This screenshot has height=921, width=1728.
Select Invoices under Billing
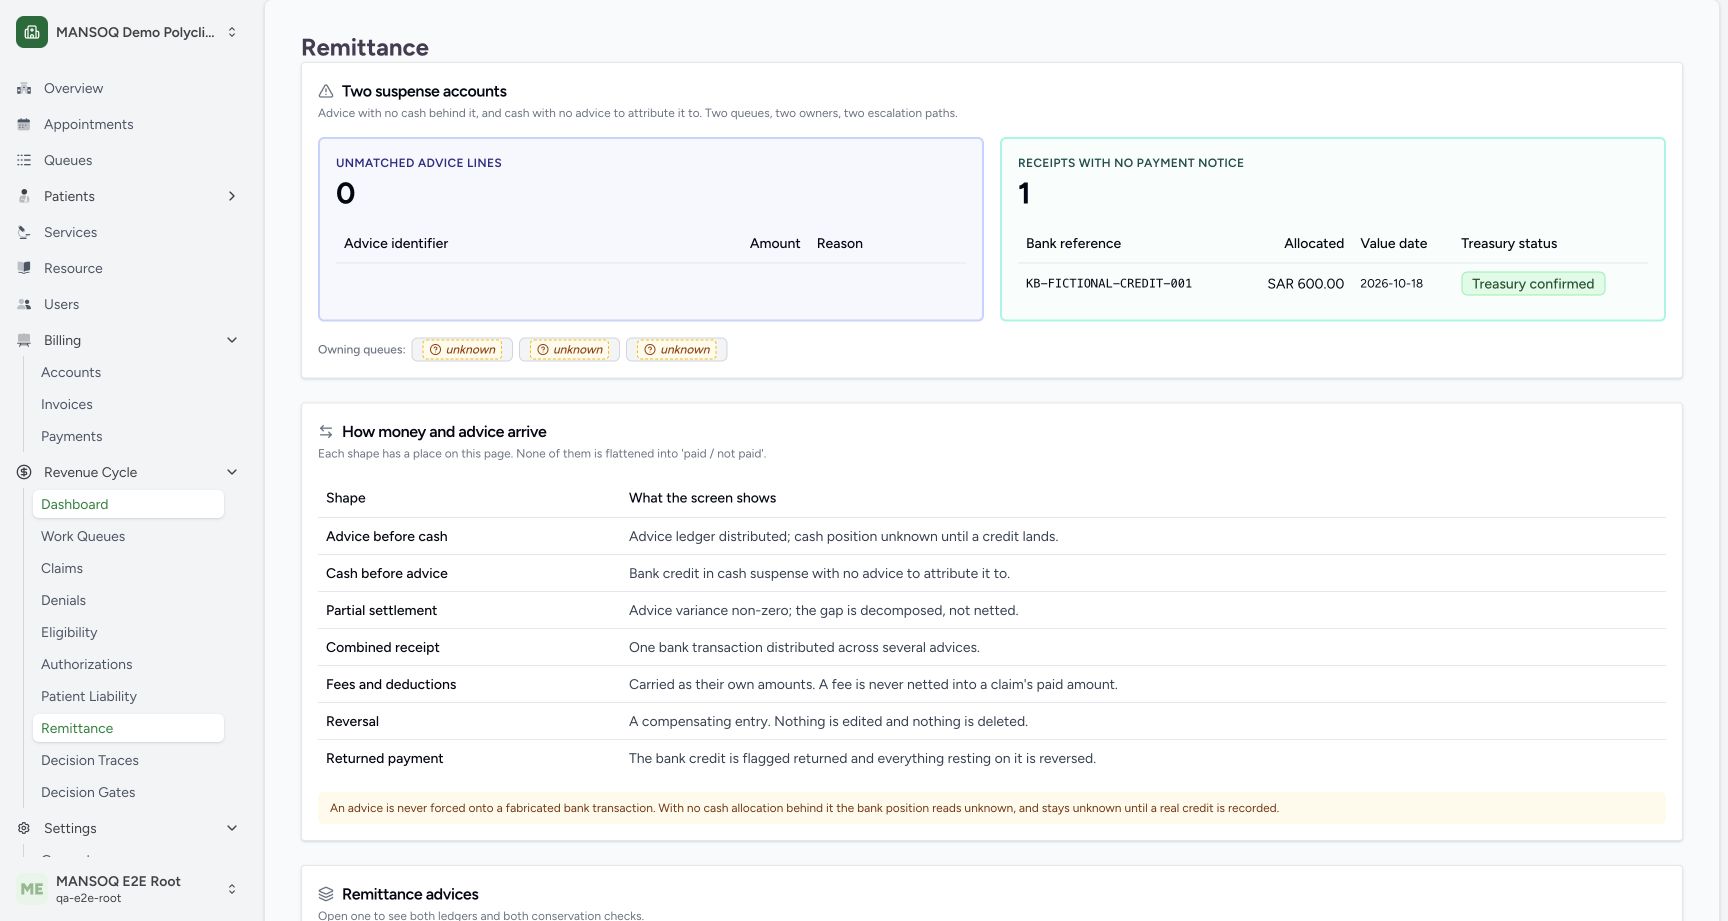(67, 404)
